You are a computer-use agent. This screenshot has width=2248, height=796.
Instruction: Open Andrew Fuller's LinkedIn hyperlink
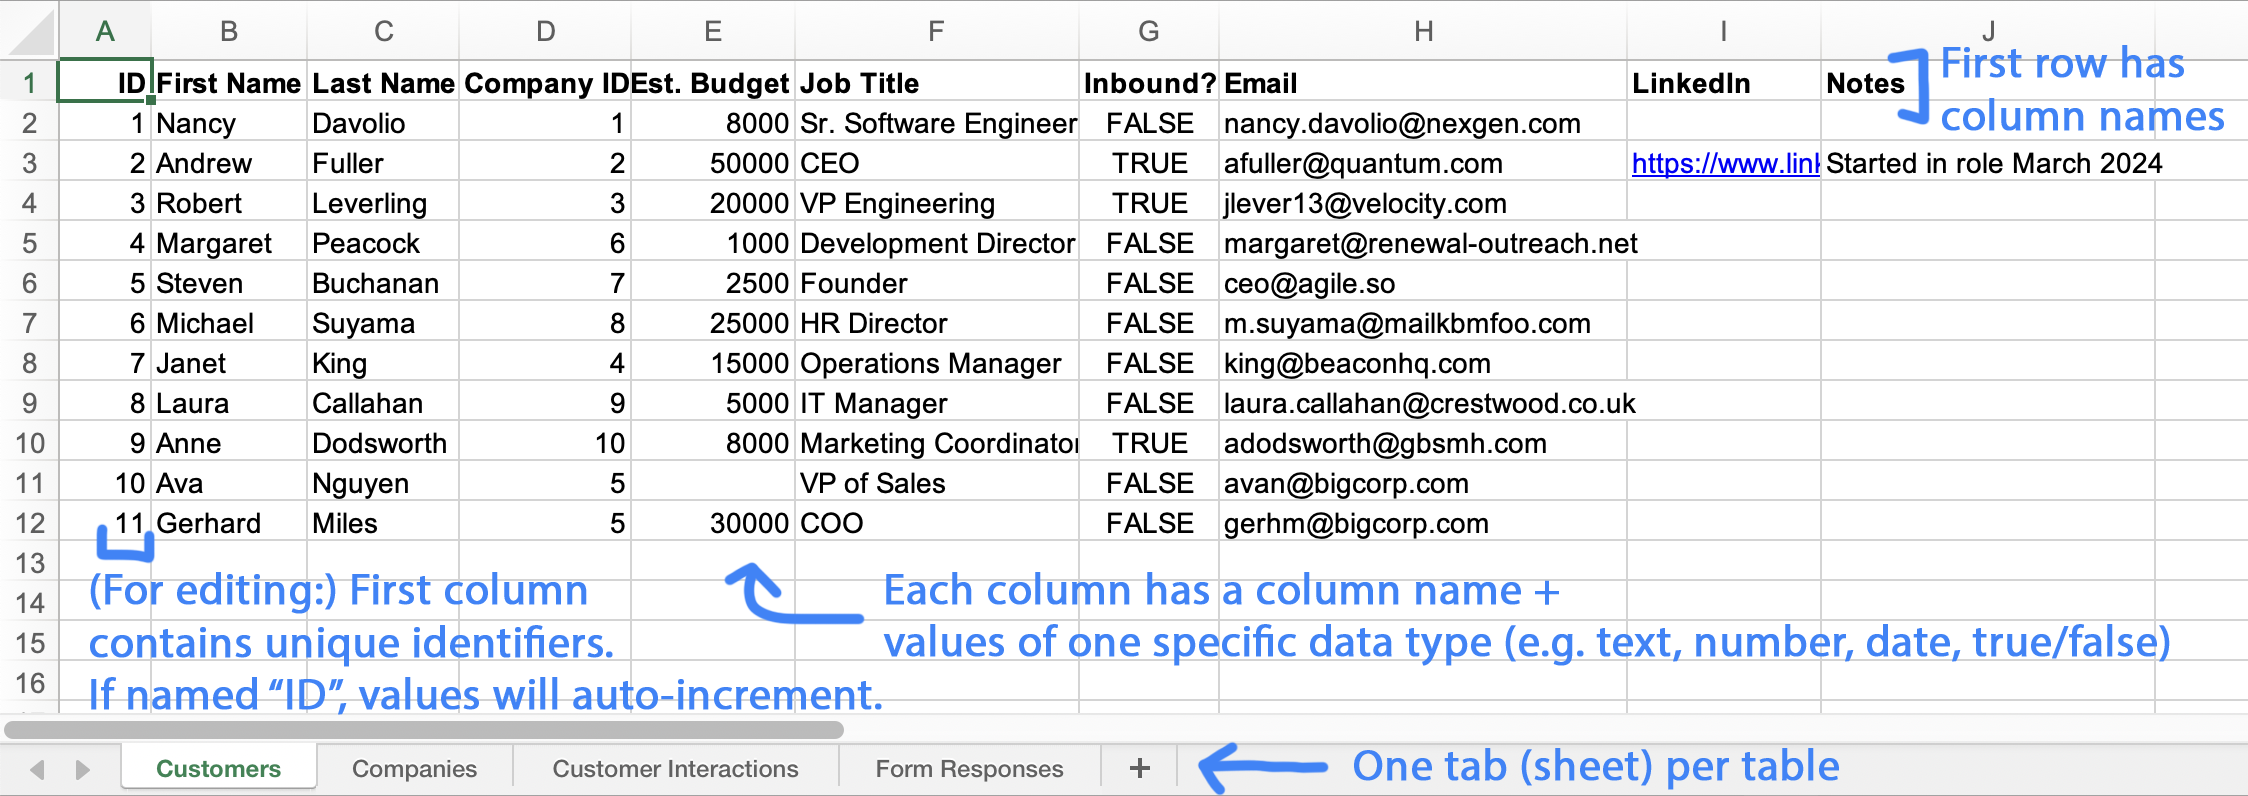coord(1725,162)
